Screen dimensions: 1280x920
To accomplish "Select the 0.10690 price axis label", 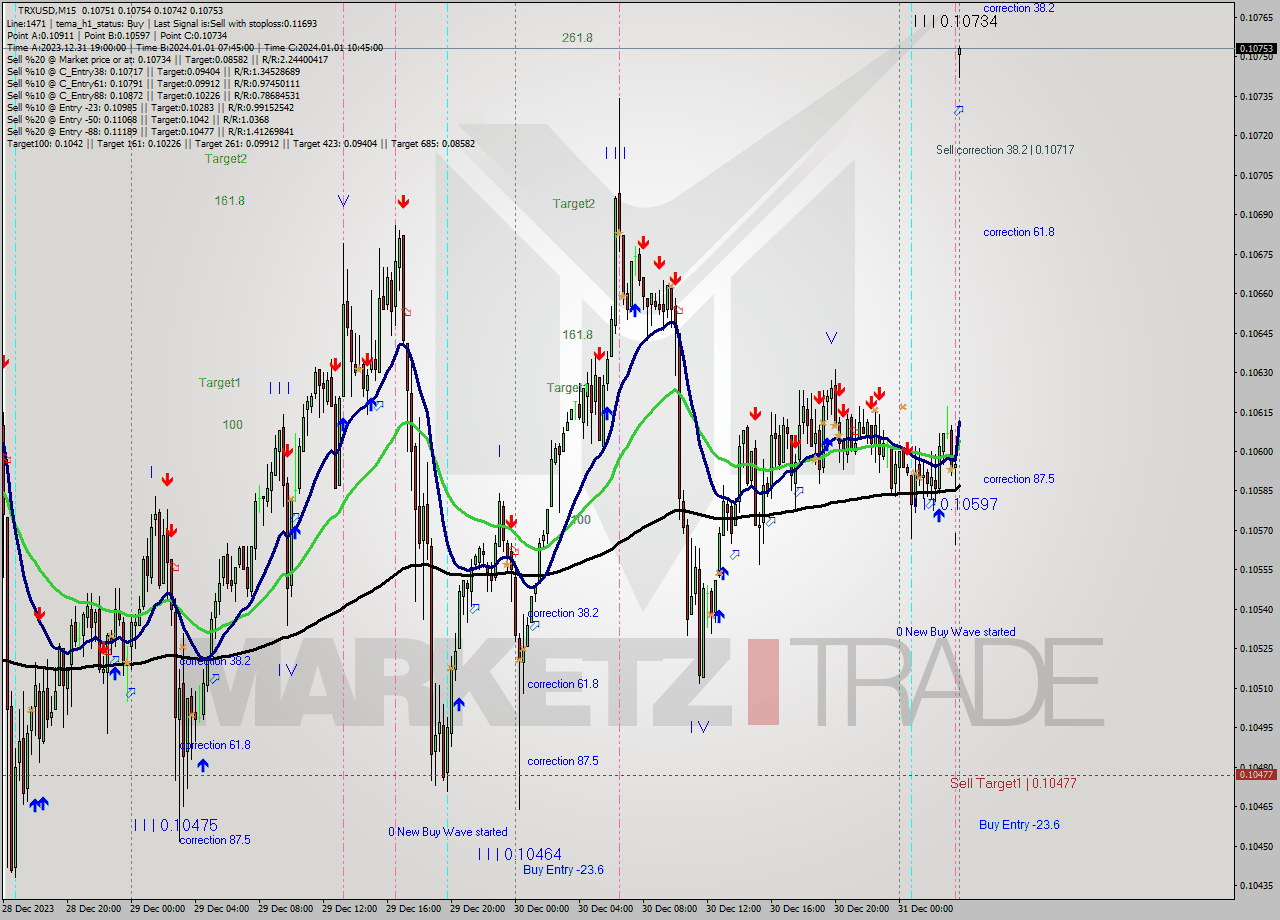I will pos(1256,214).
